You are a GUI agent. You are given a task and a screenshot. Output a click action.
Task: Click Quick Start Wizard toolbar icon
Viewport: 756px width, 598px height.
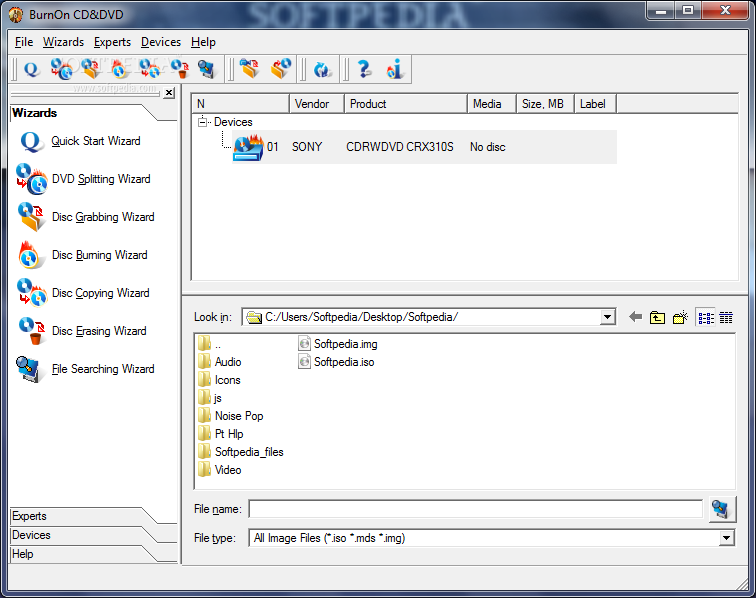coord(31,69)
